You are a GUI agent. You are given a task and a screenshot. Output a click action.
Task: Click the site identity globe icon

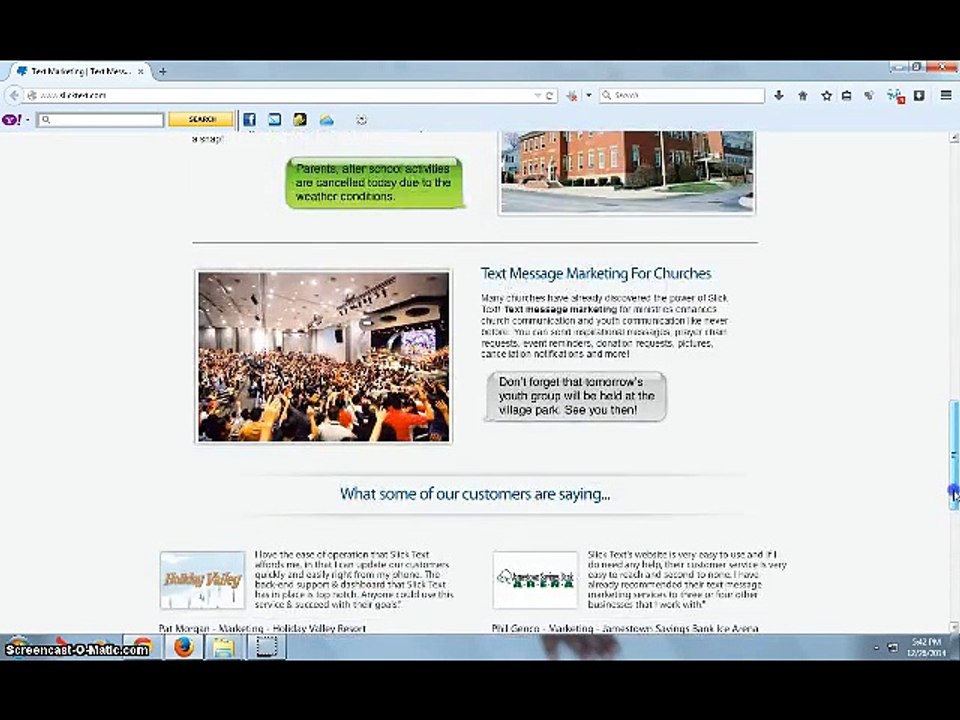[32, 96]
